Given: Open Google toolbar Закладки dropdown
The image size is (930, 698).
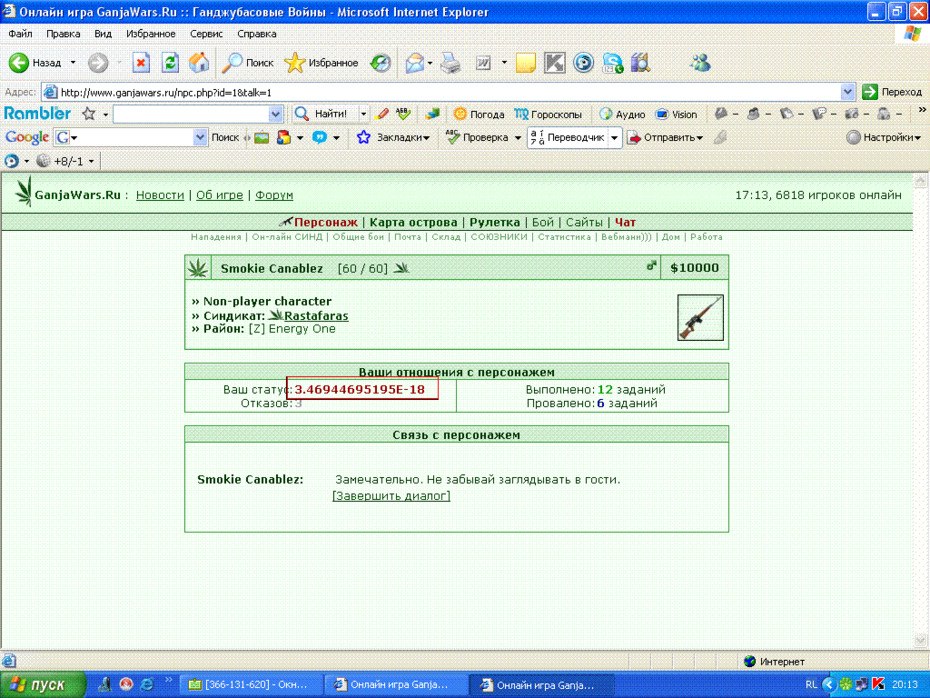Looking at the screenshot, I should (393, 138).
